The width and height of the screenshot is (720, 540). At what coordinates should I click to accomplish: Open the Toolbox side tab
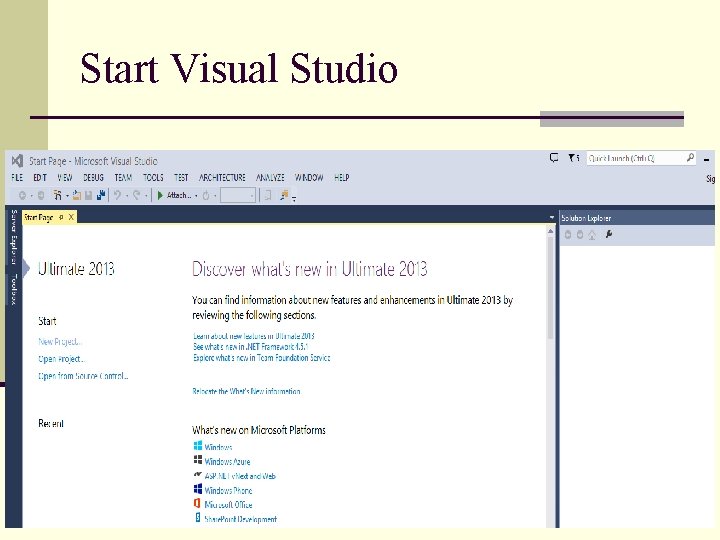(14, 290)
